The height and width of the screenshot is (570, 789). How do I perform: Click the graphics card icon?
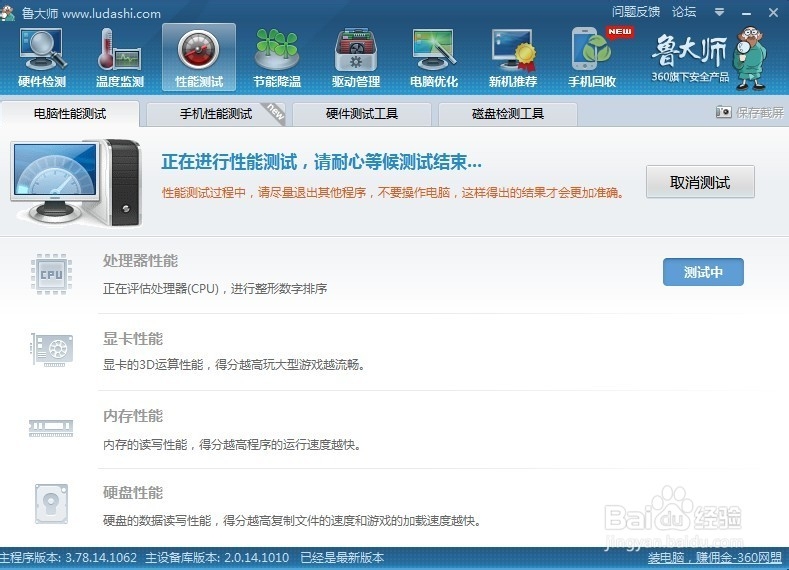(52, 350)
